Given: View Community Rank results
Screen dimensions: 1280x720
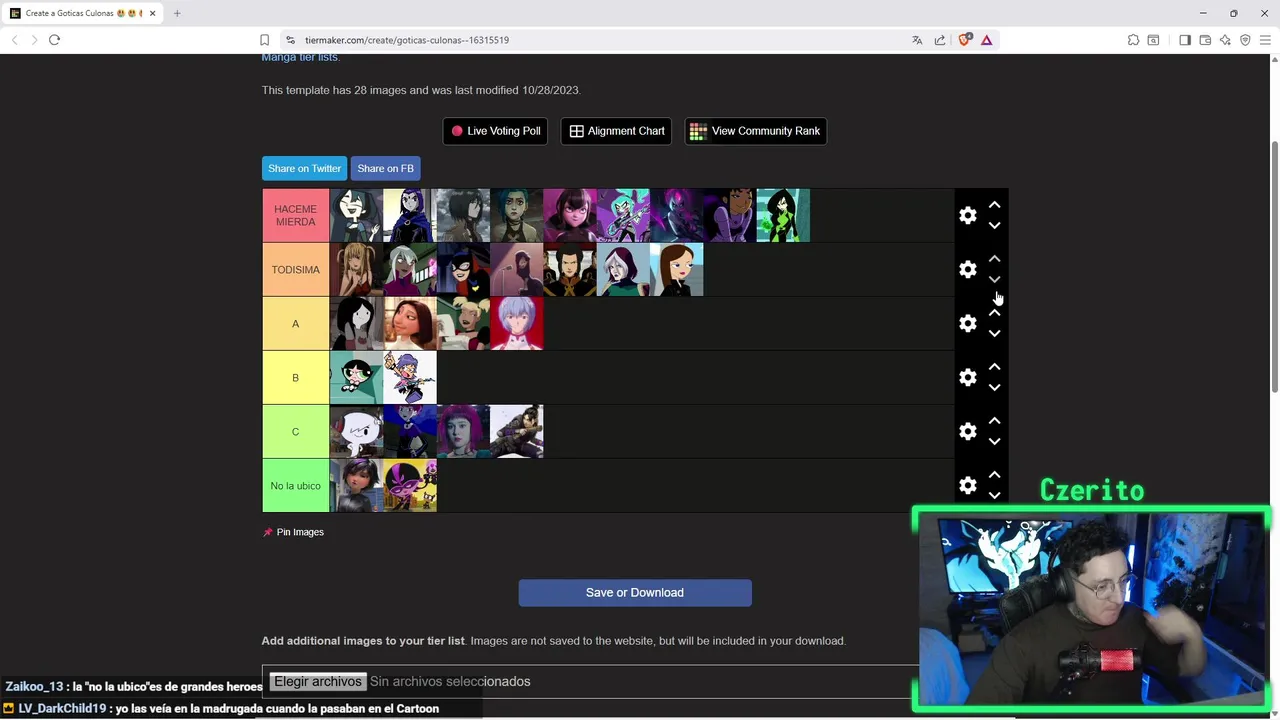Looking at the screenshot, I should click(x=755, y=131).
